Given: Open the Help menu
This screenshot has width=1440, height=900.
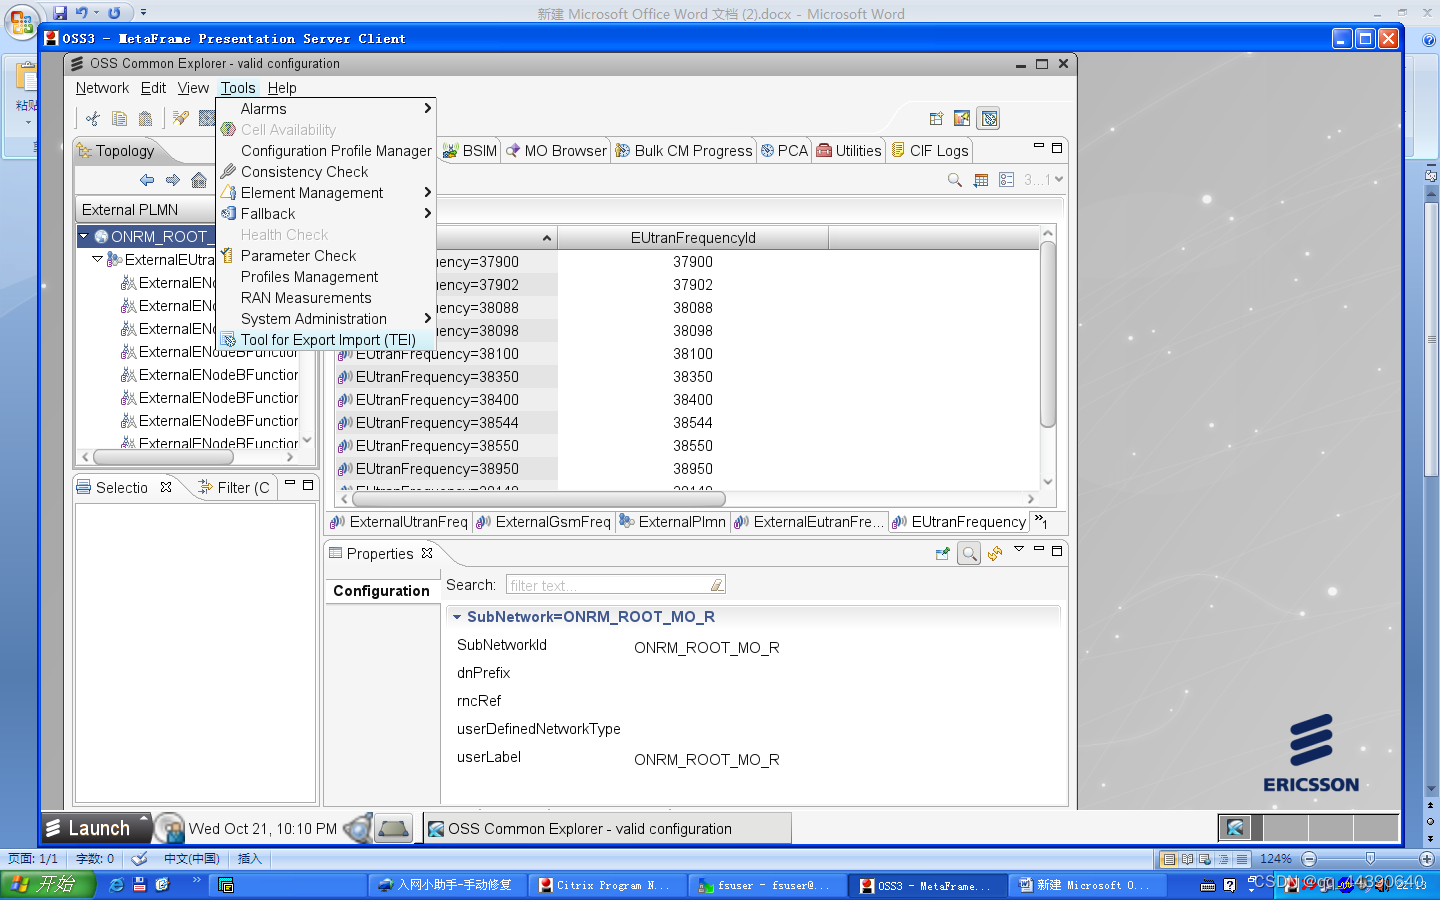Looking at the screenshot, I should coord(282,88).
